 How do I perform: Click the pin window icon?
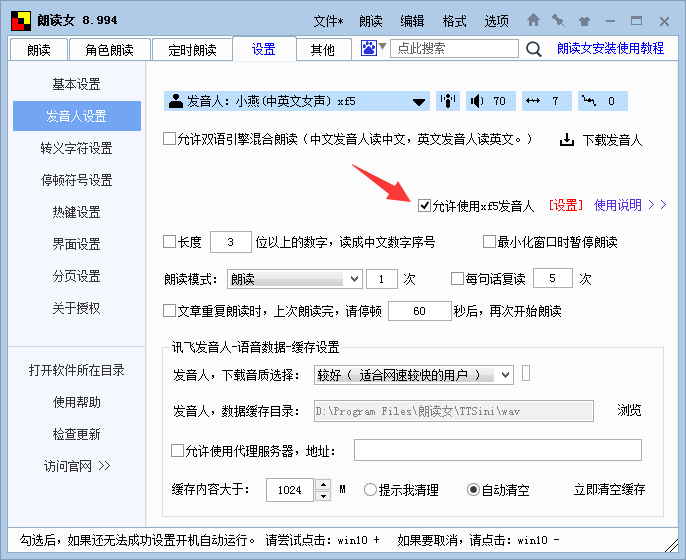pyautogui.click(x=558, y=20)
